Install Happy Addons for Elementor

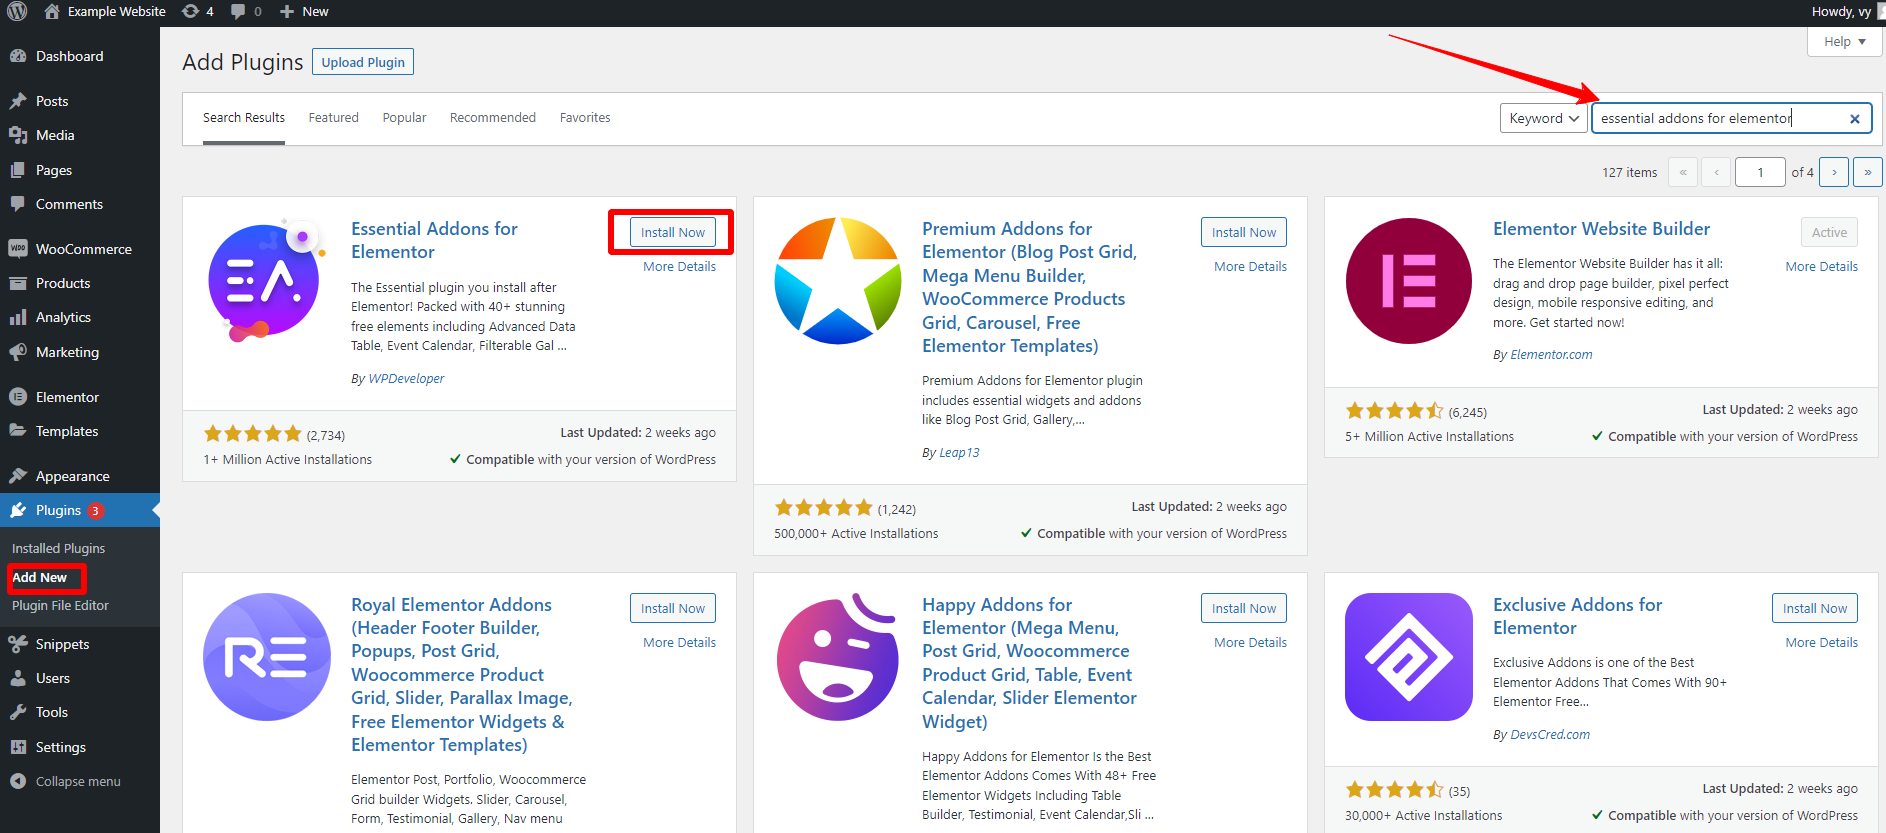pos(1244,608)
